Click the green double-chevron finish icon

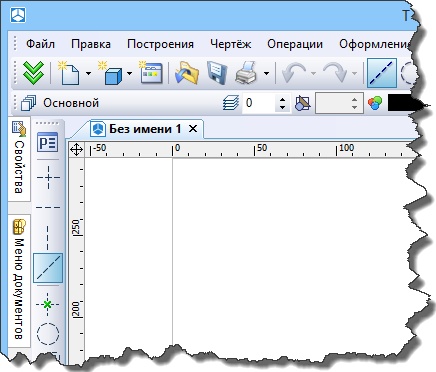click(34, 72)
